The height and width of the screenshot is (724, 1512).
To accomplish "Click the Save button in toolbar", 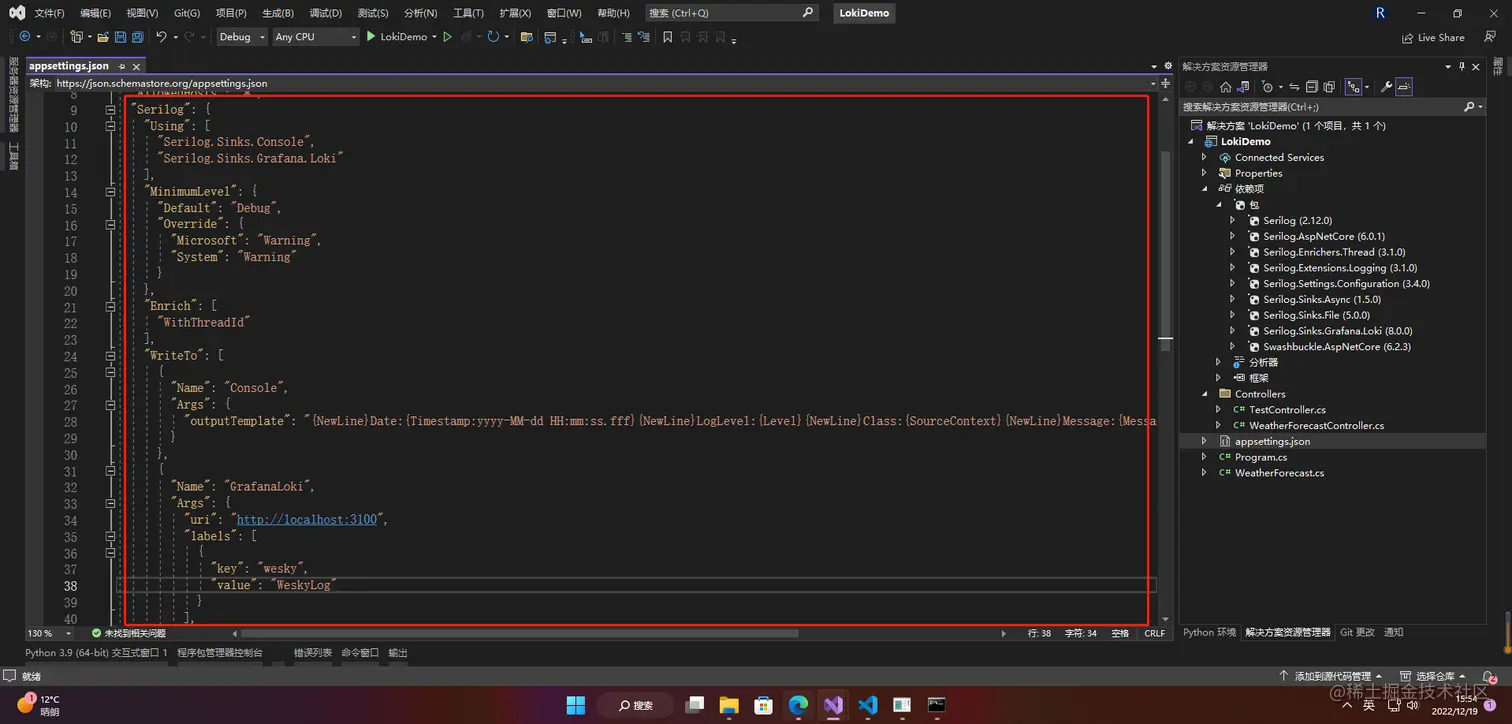I will [x=120, y=37].
